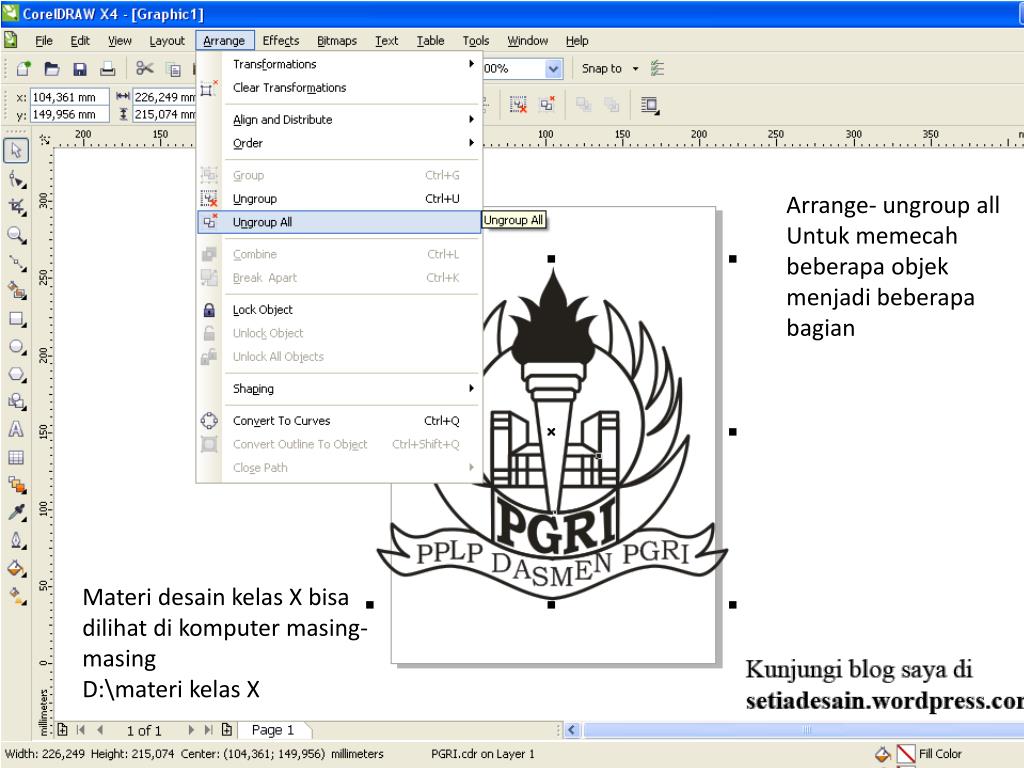Image resolution: width=1024 pixels, height=768 pixels.
Task: Click Ungroup All icon on the property bar
Action: click(x=547, y=104)
